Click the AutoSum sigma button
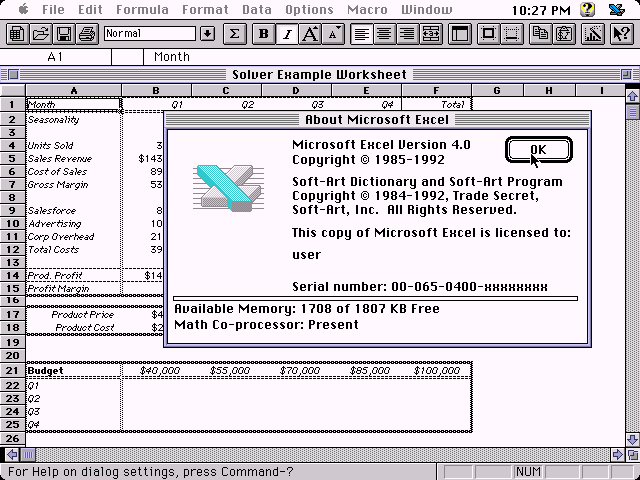 [x=234, y=34]
